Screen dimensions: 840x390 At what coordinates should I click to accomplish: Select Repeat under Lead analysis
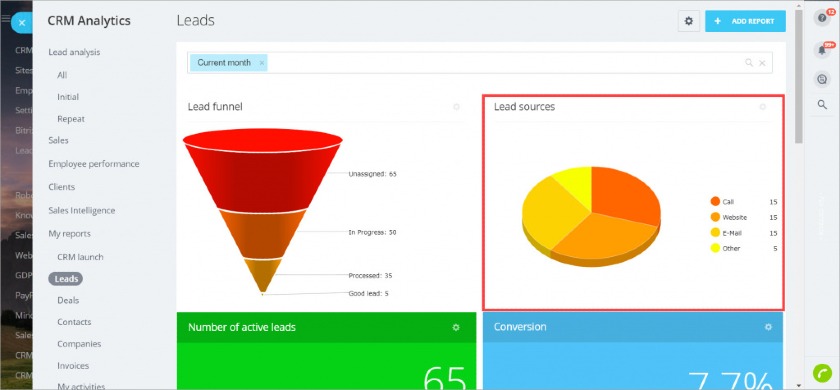71,119
